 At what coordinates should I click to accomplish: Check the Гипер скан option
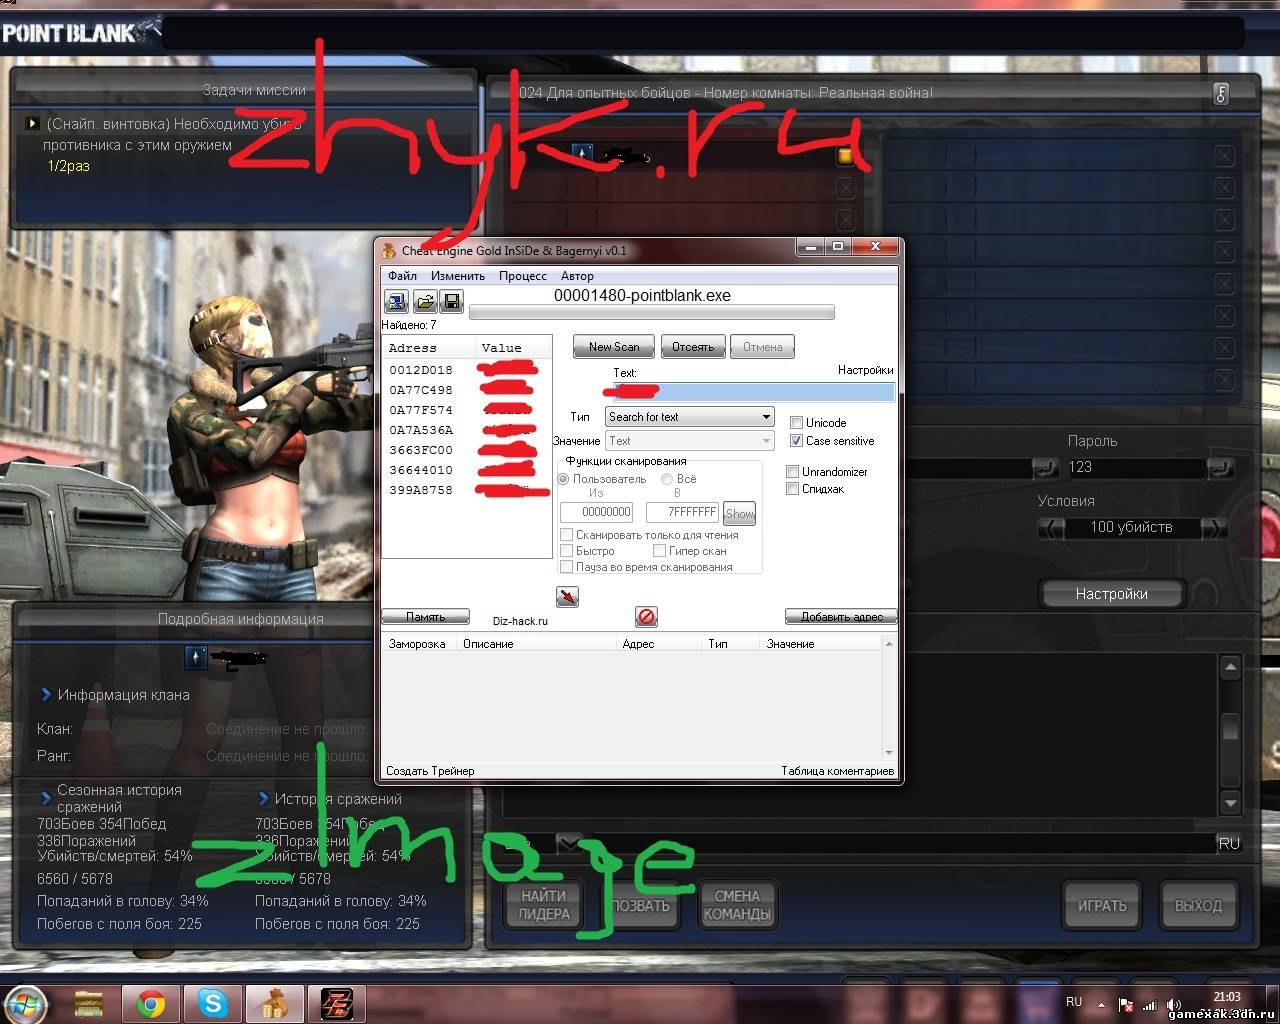[660, 551]
